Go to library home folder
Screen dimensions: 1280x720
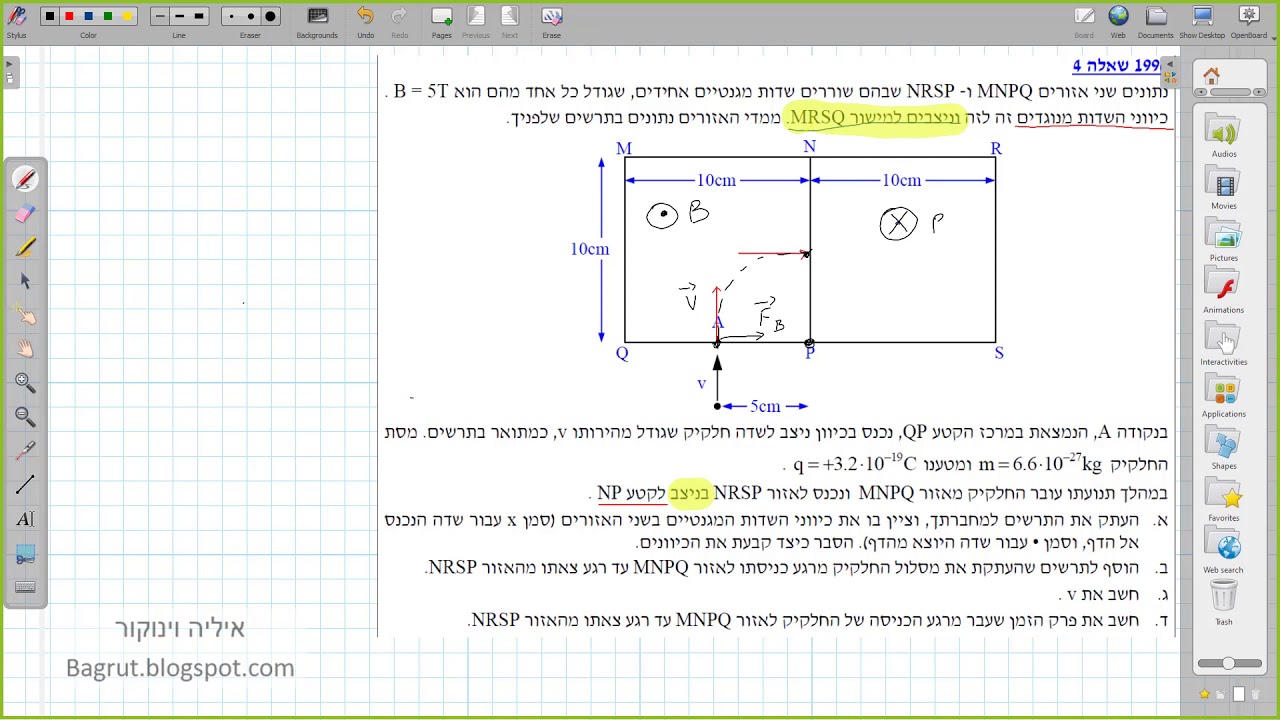point(1211,76)
